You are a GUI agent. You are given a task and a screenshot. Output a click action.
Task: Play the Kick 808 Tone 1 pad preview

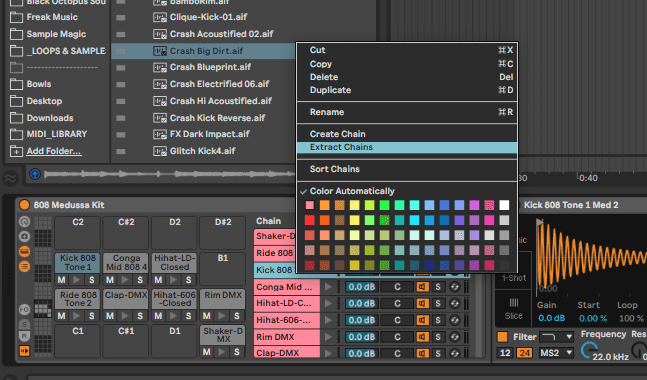77,280
